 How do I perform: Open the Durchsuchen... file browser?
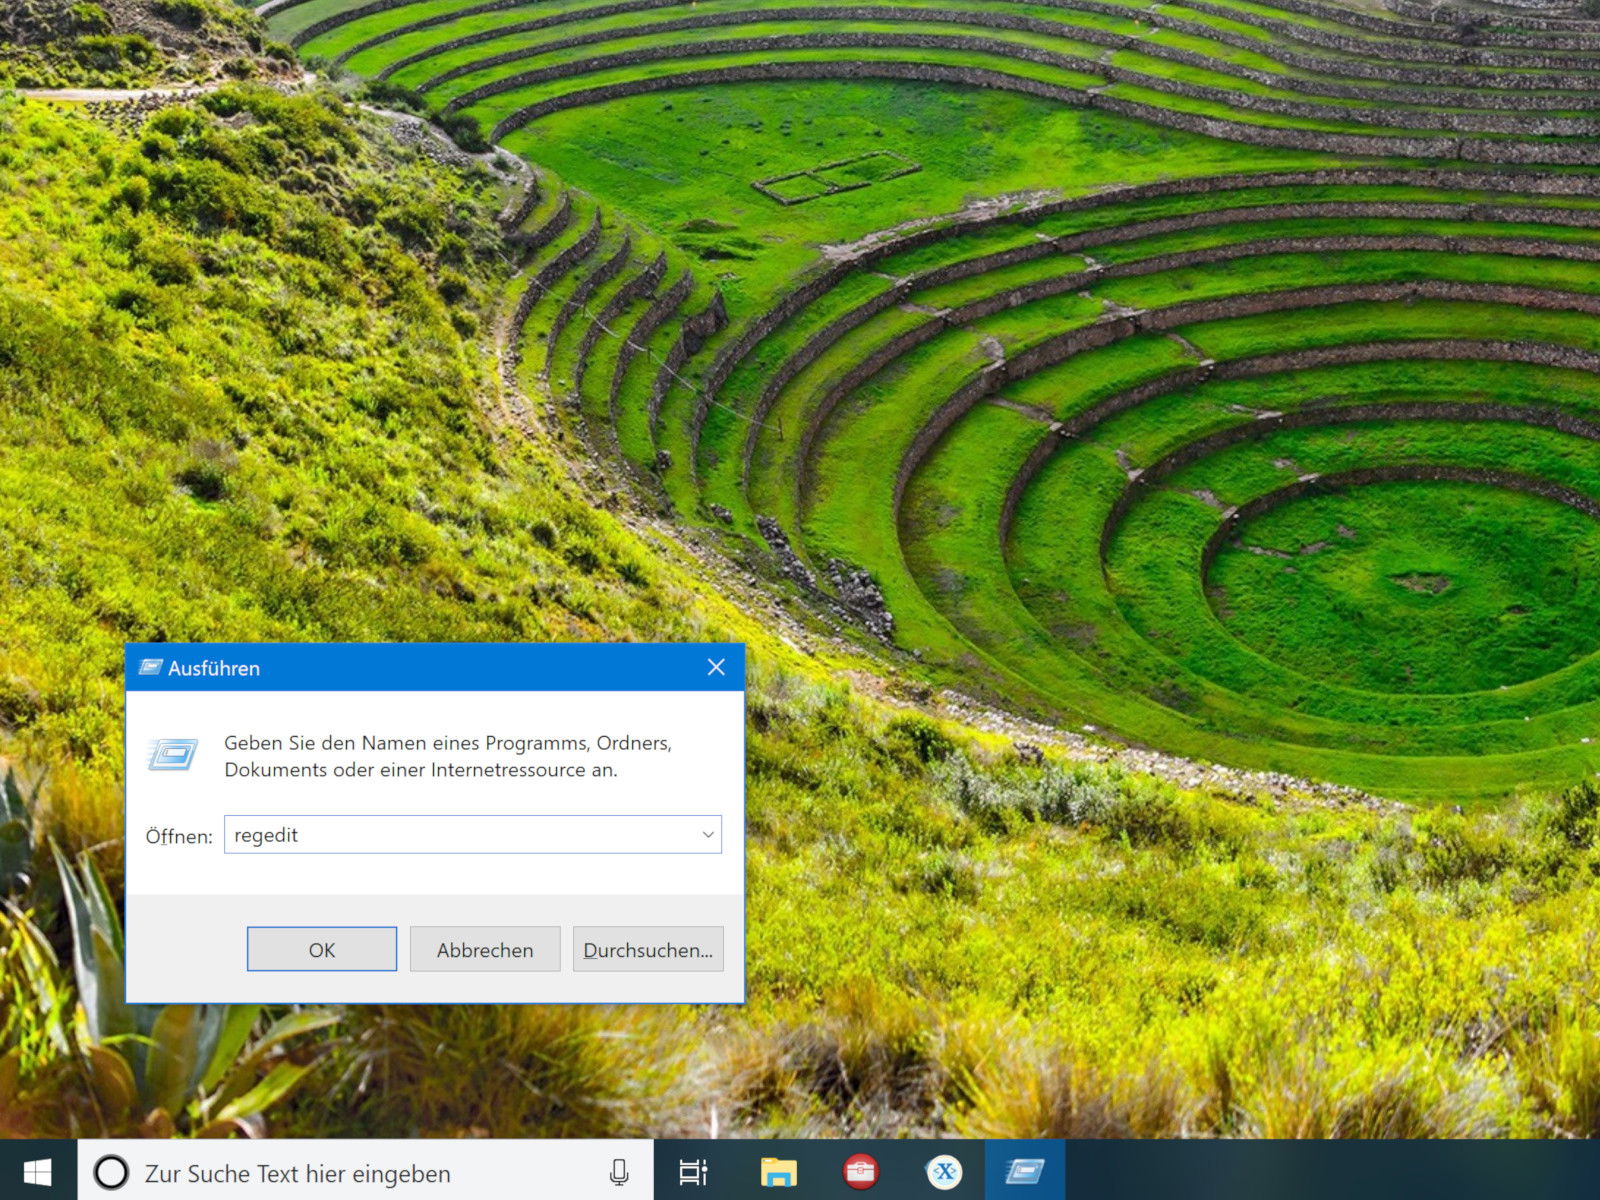click(x=648, y=949)
